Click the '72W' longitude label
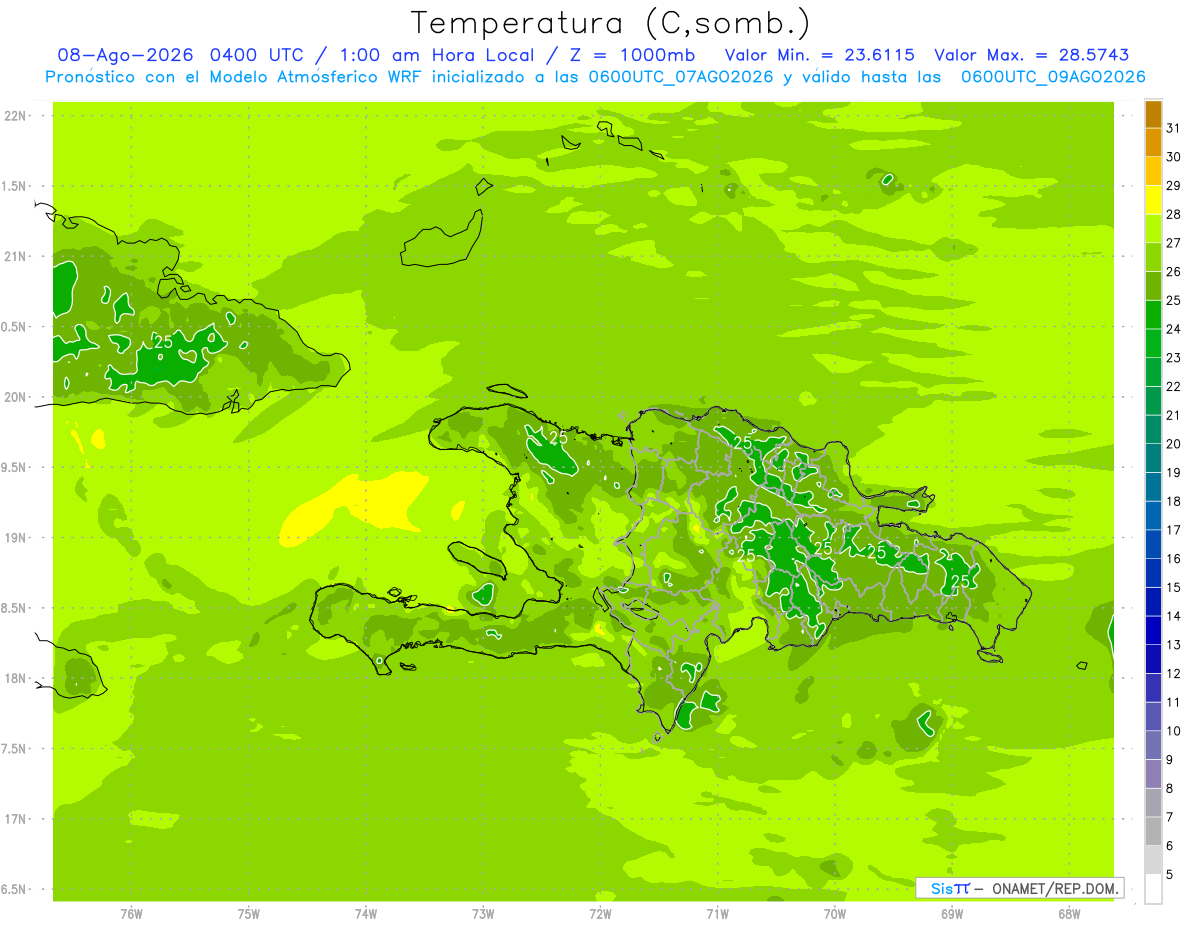This screenshot has height=927, width=1200. coord(600,914)
